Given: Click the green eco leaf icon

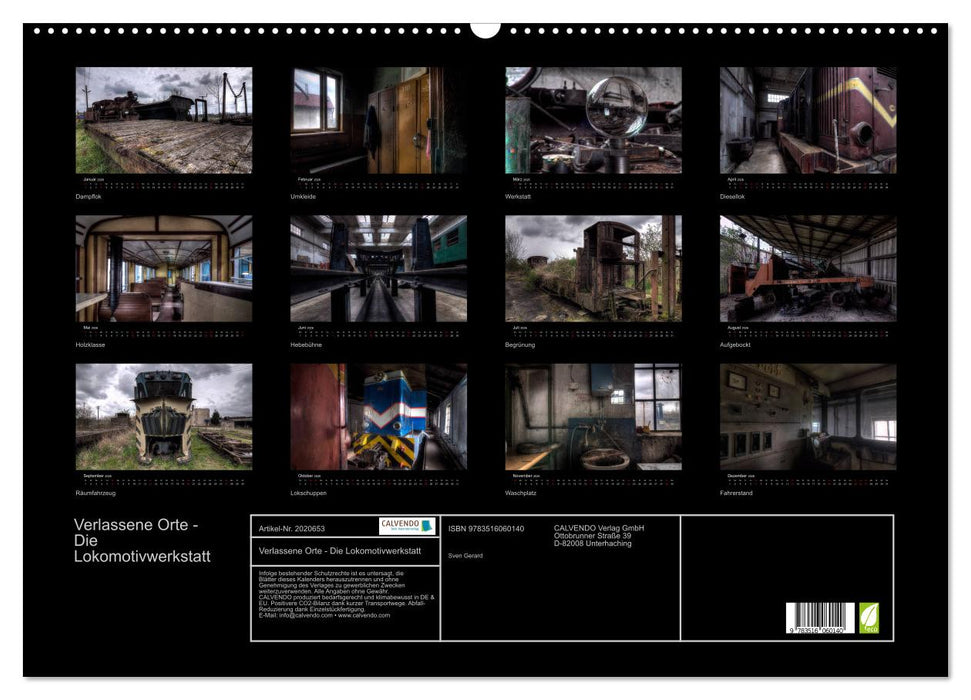Looking at the screenshot, I should click(x=869, y=617).
